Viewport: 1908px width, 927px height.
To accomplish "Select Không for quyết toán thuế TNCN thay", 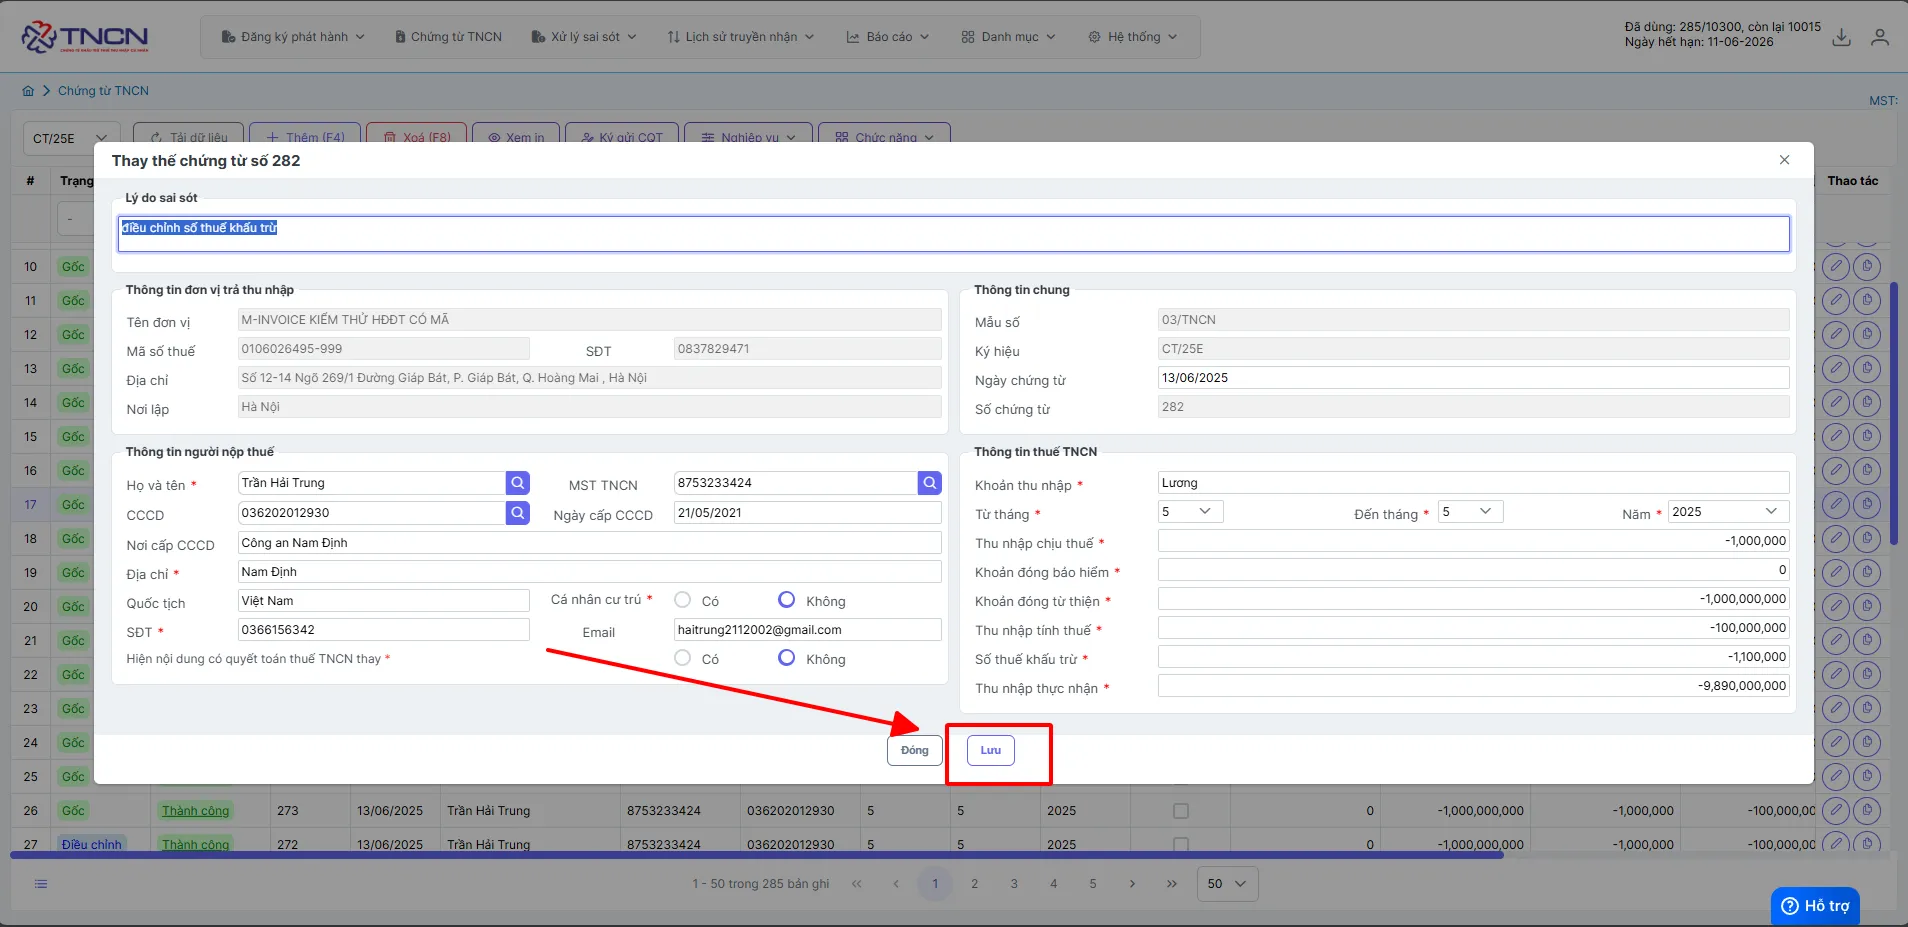I will (x=787, y=658).
